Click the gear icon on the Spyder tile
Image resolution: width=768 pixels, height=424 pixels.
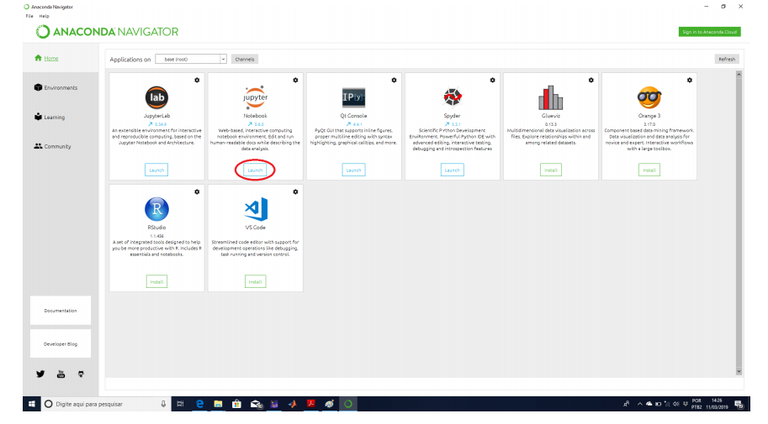(492, 80)
